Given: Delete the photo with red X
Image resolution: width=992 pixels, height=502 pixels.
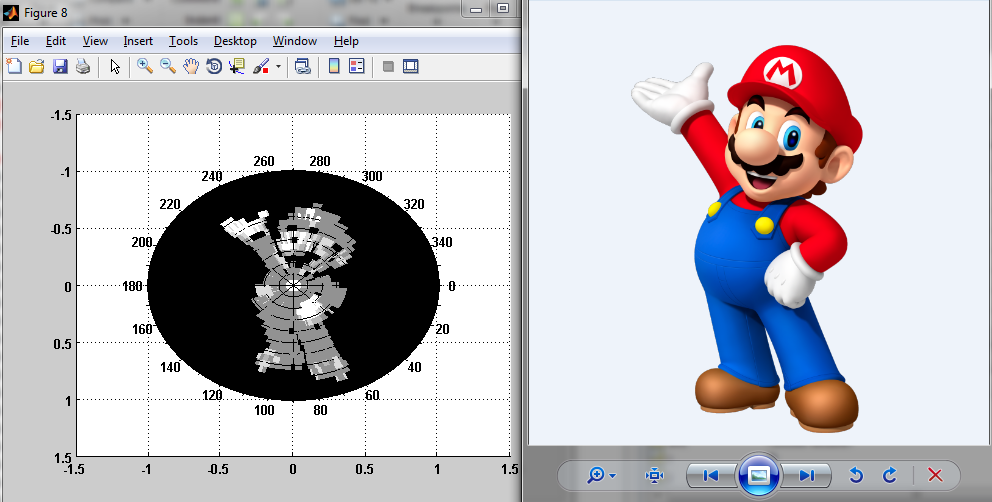Looking at the screenshot, I should click(x=935, y=475).
